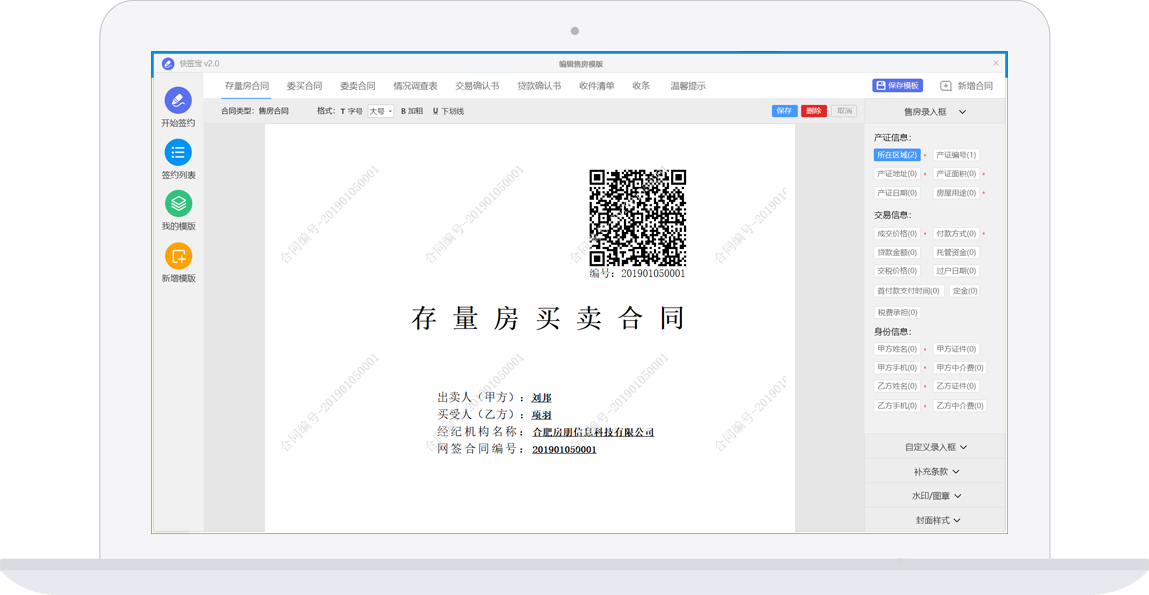
Task: Click the QR code on the contract
Action: [x=637, y=217]
